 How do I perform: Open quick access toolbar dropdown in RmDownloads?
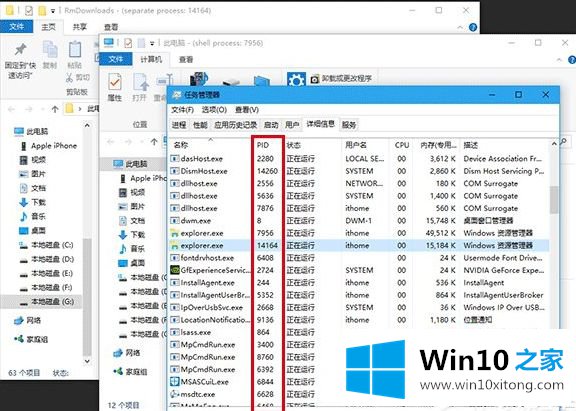coord(53,11)
